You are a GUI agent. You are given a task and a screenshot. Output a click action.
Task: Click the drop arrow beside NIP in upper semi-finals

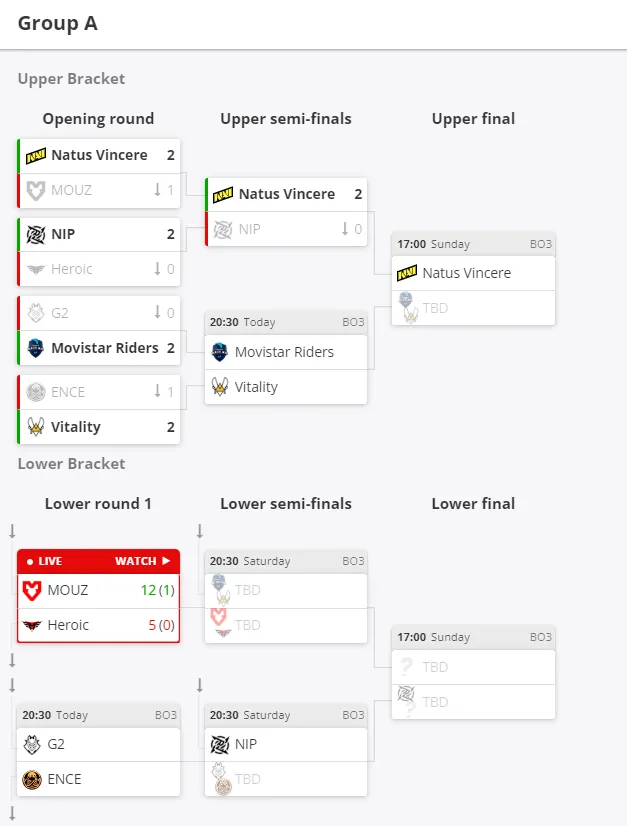tap(345, 229)
